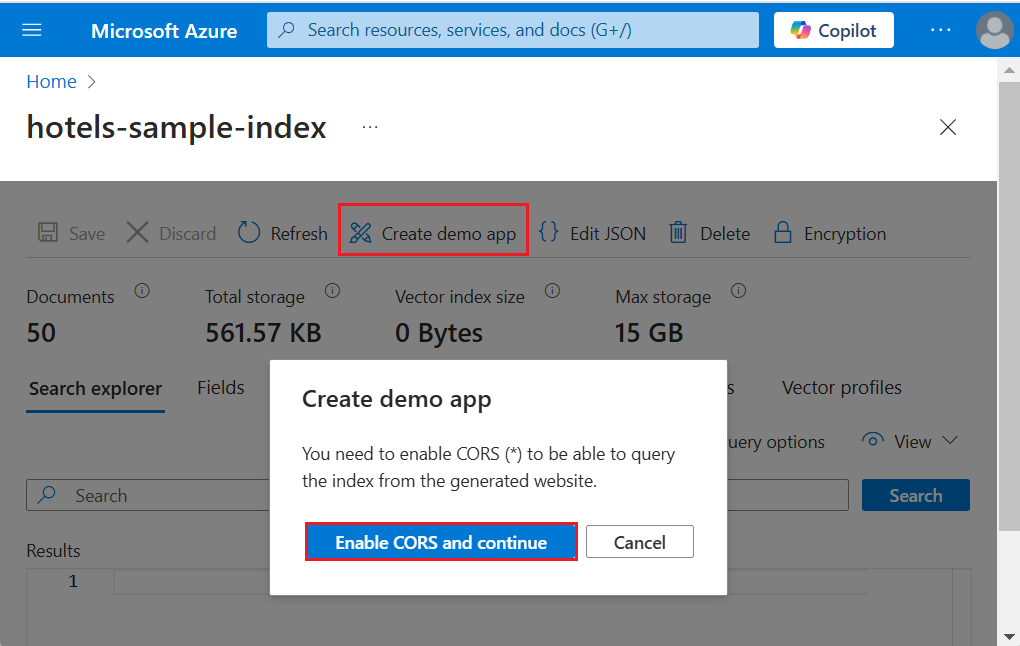Focus the Azure global search box
This screenshot has width=1020, height=646.
513,30
